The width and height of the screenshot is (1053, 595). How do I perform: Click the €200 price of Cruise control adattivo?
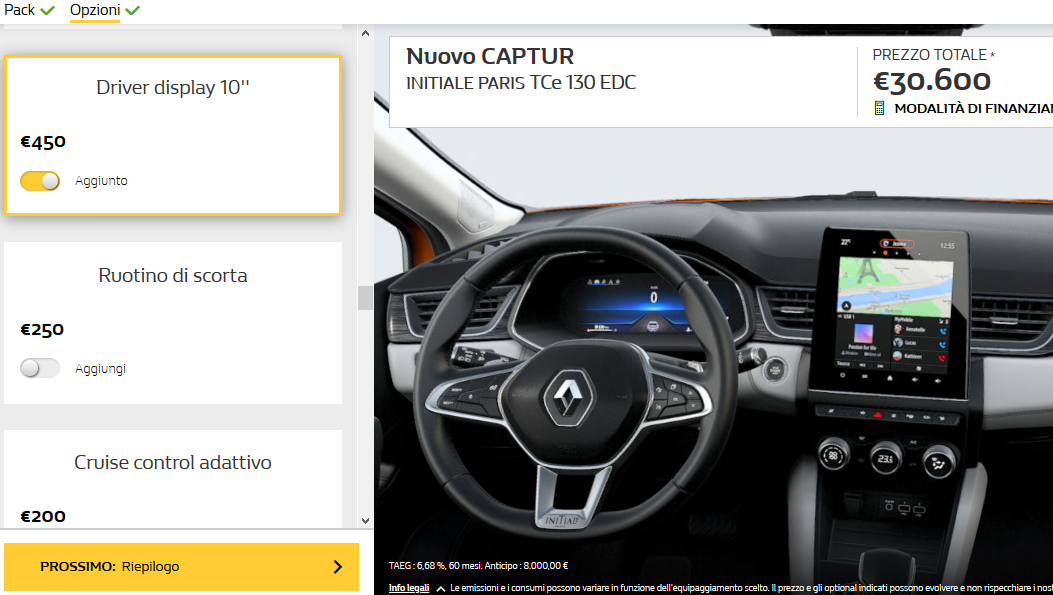coord(43,516)
